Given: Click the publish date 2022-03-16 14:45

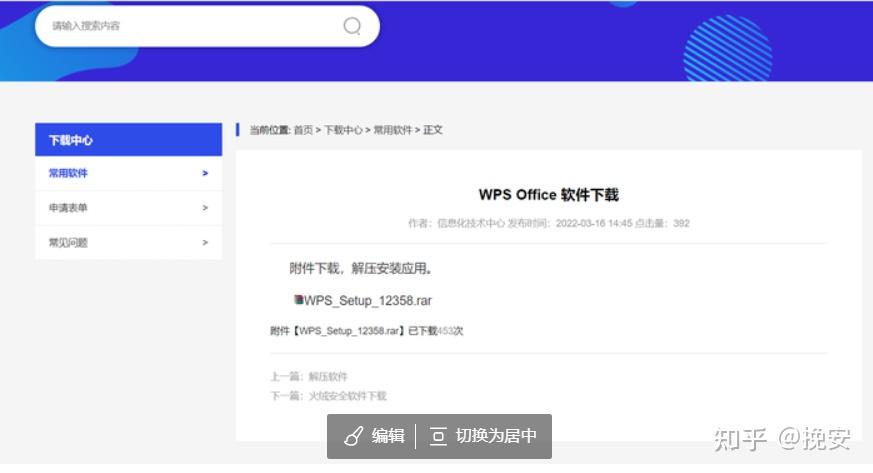Looking at the screenshot, I should [x=594, y=223].
